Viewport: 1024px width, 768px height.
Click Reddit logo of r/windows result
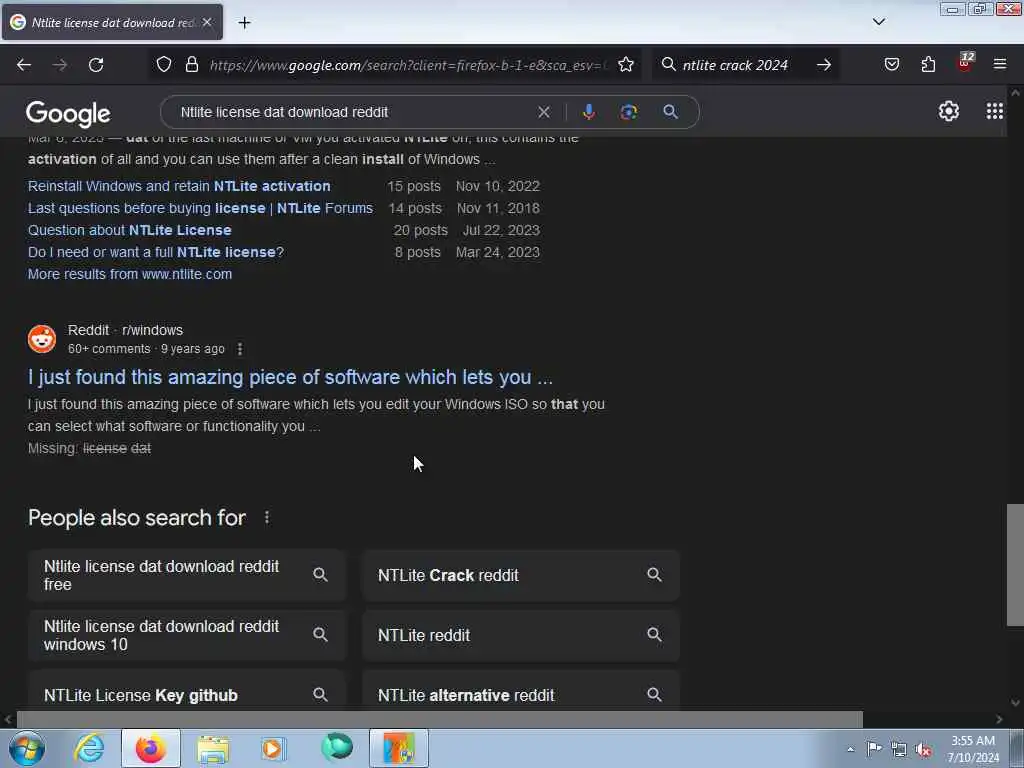42,339
